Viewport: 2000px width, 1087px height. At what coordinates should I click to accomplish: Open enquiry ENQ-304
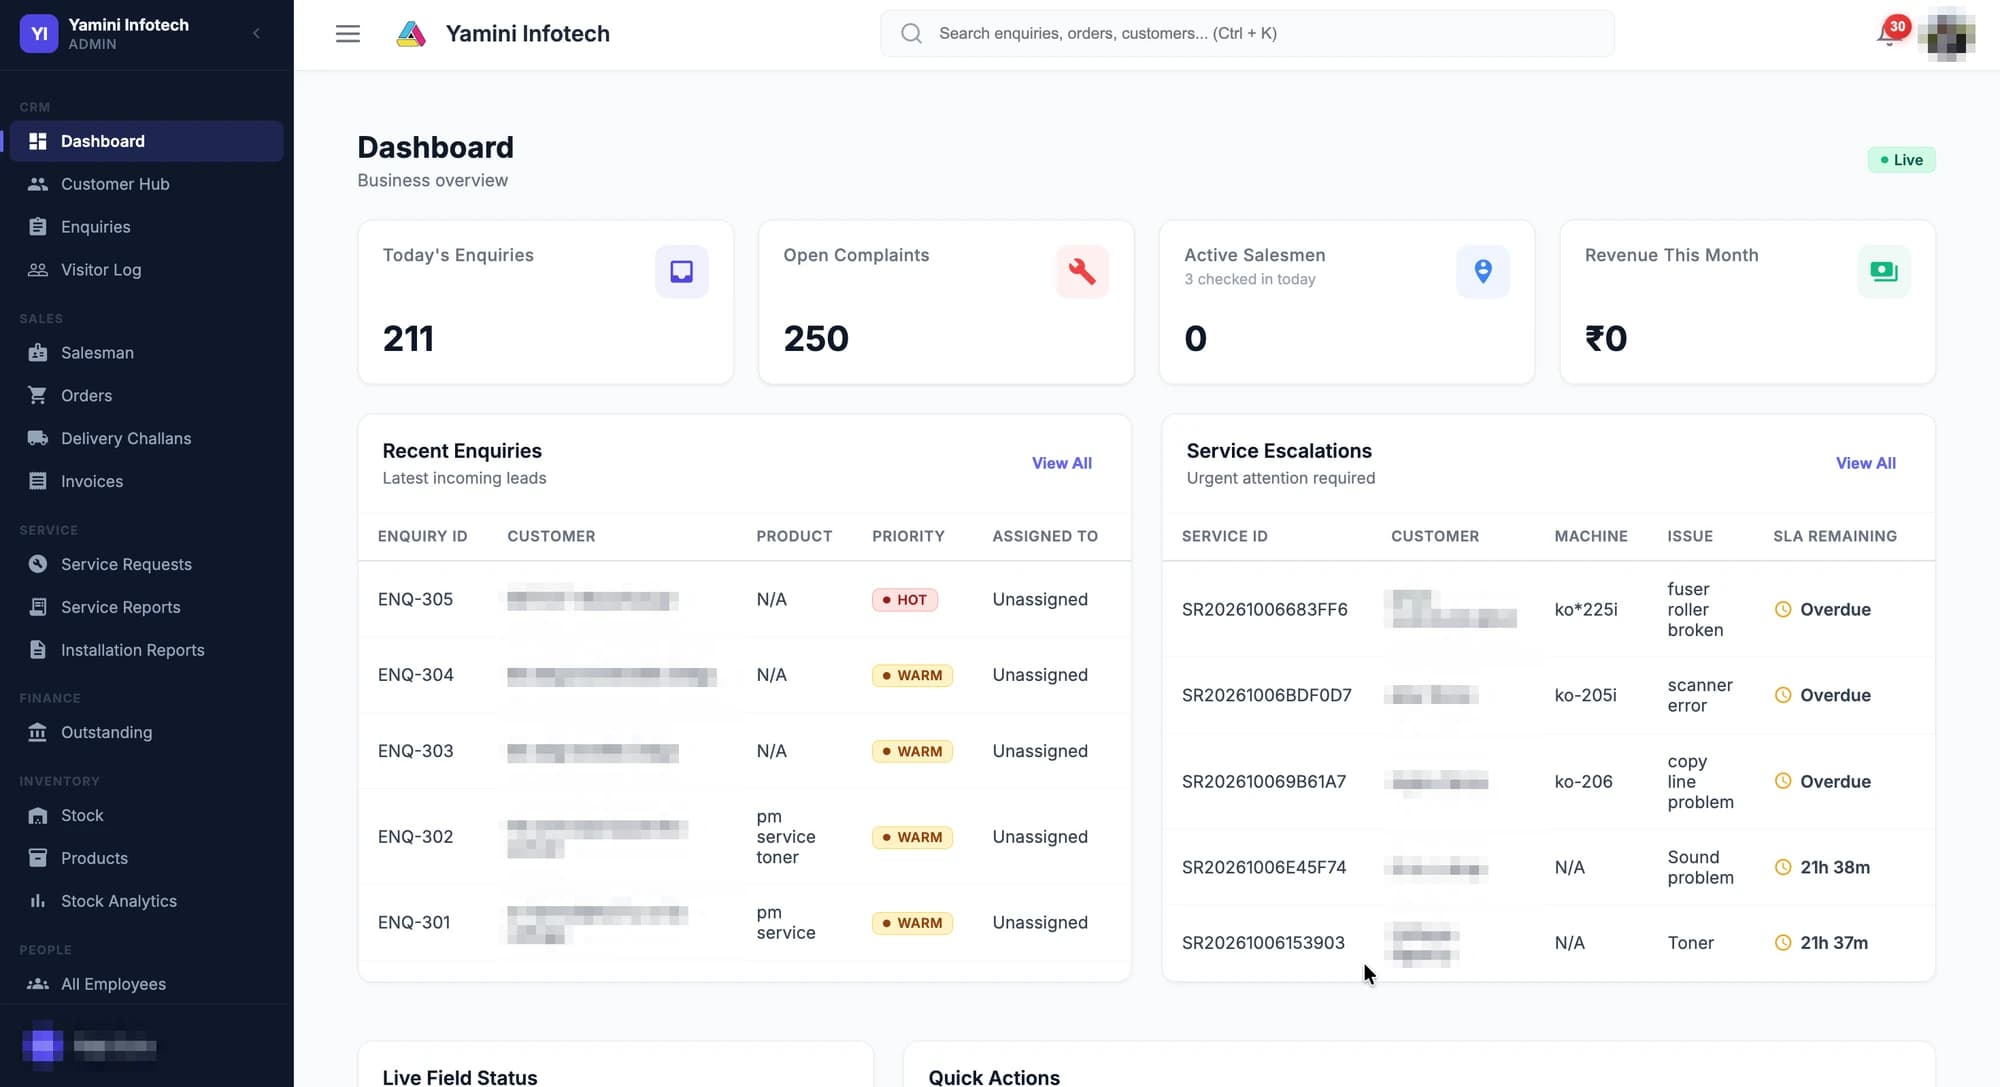[x=415, y=675]
